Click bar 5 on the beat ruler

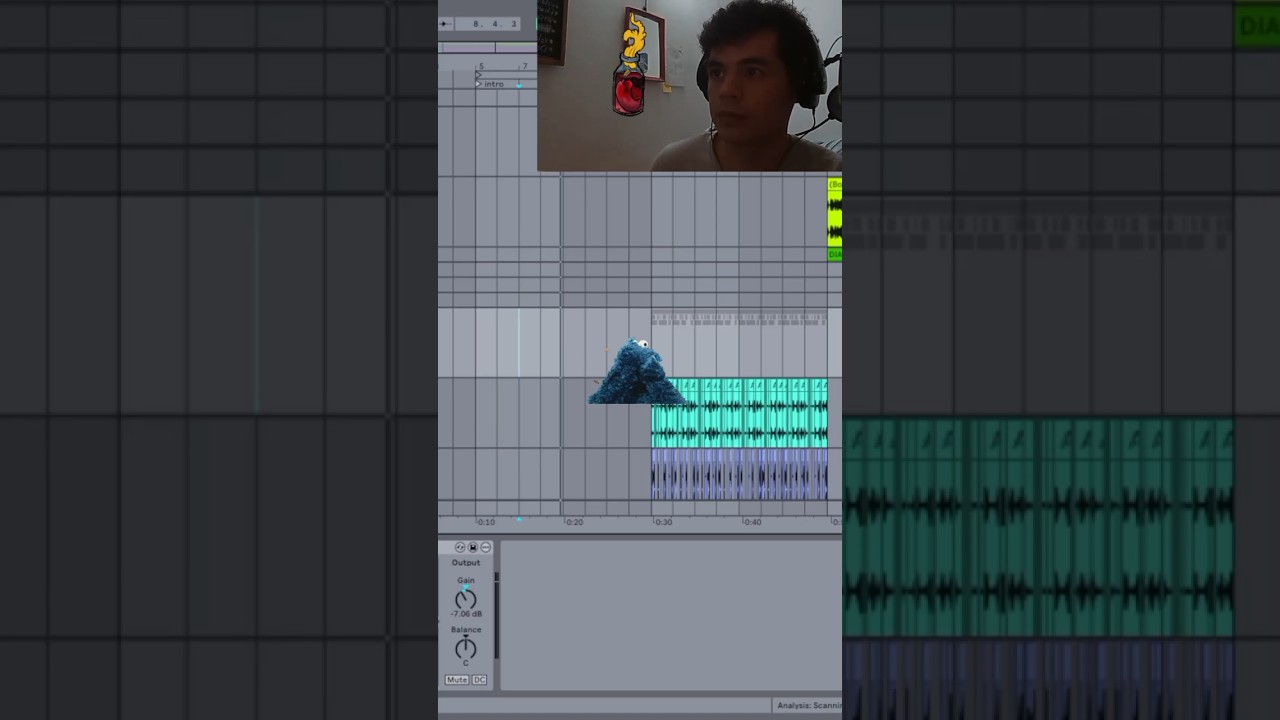point(481,67)
